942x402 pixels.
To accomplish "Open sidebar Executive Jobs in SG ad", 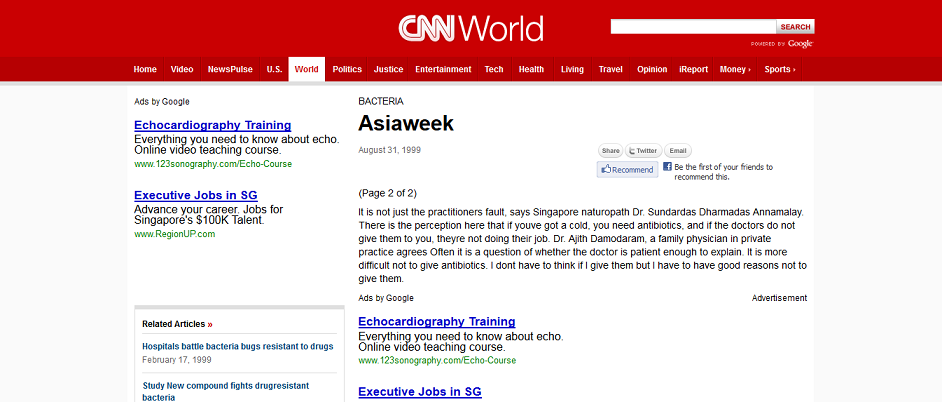I will pos(196,195).
